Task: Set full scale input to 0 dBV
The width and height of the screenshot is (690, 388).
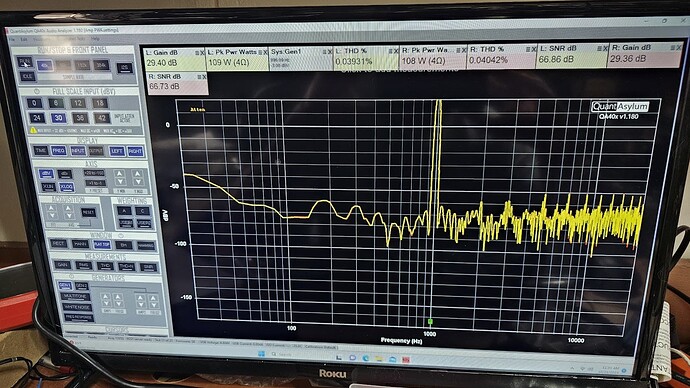Action: pos(34,103)
